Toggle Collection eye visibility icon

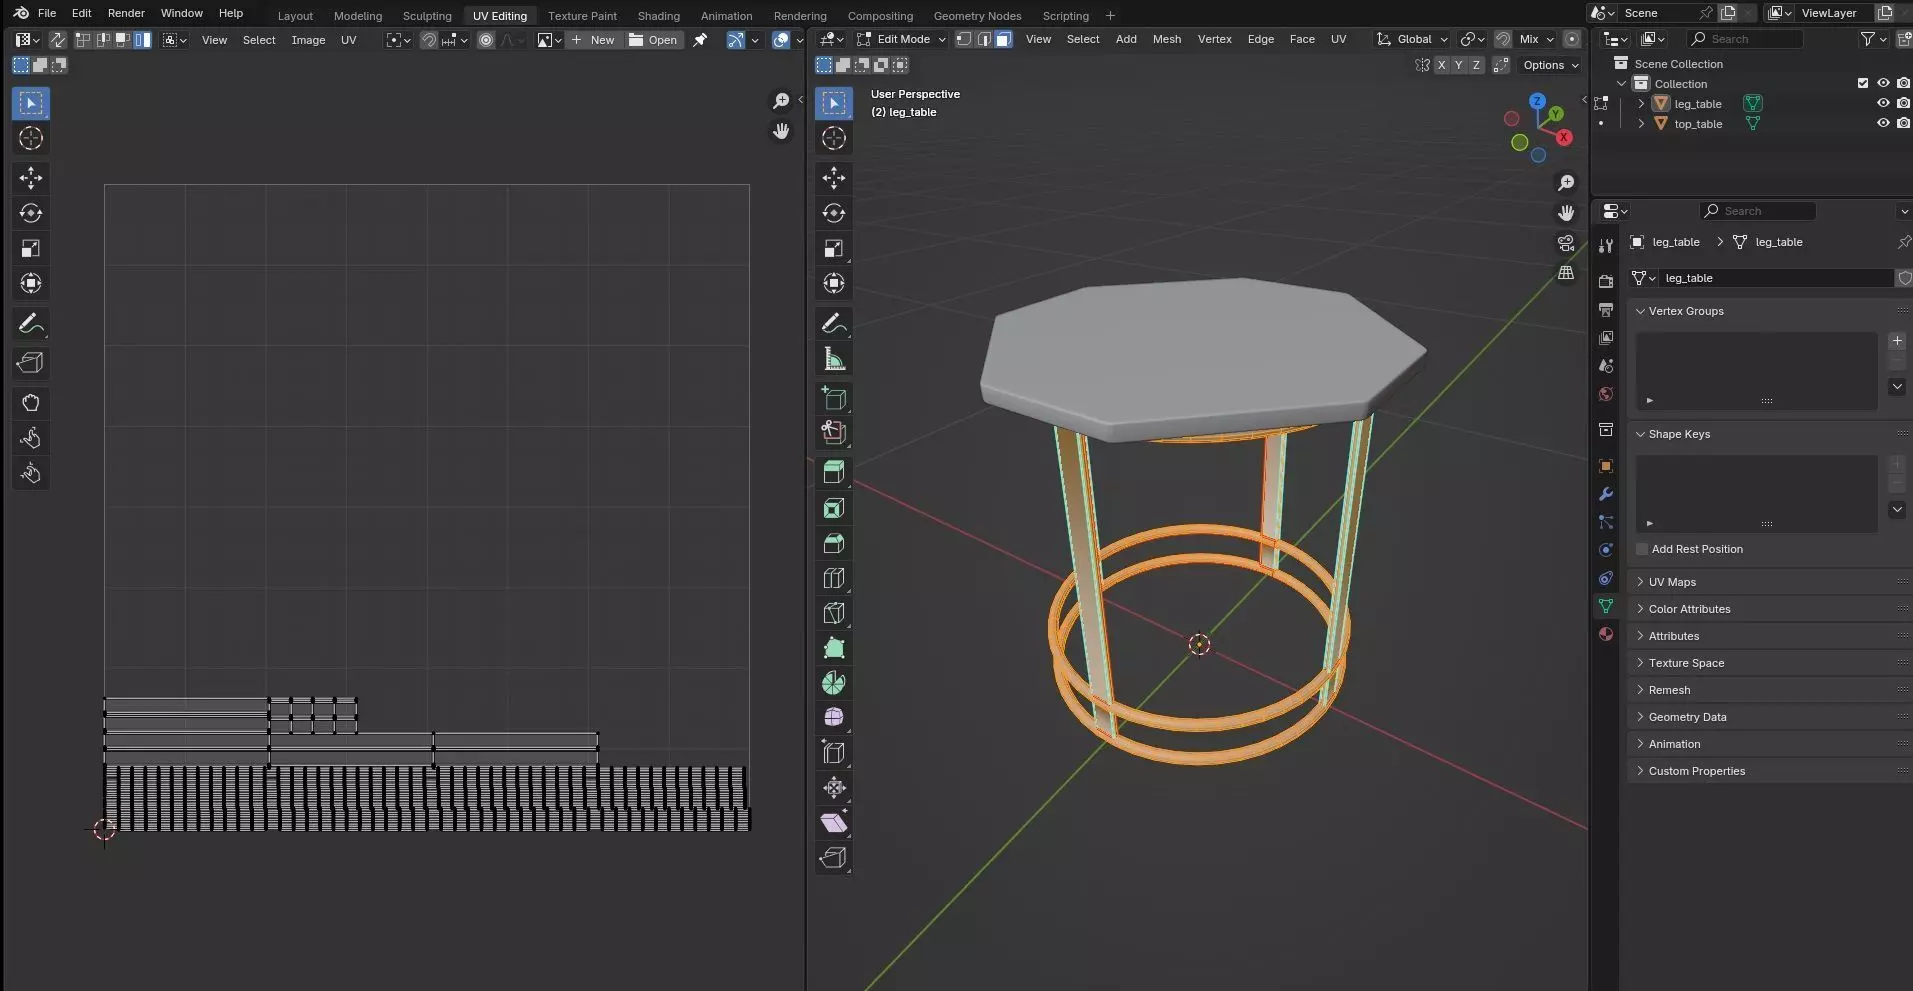pyautogui.click(x=1883, y=83)
